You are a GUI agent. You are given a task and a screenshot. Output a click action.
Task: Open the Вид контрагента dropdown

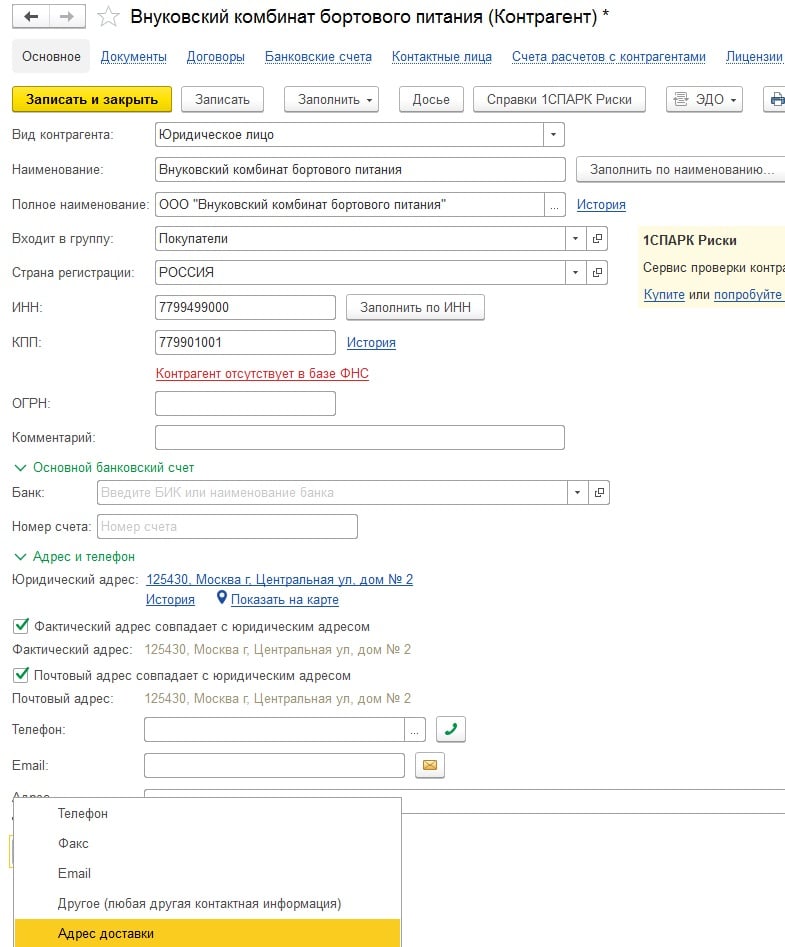pos(554,134)
